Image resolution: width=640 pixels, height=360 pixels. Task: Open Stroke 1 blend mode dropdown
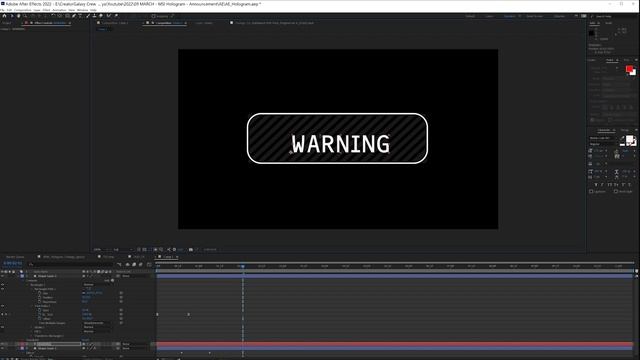96,327
